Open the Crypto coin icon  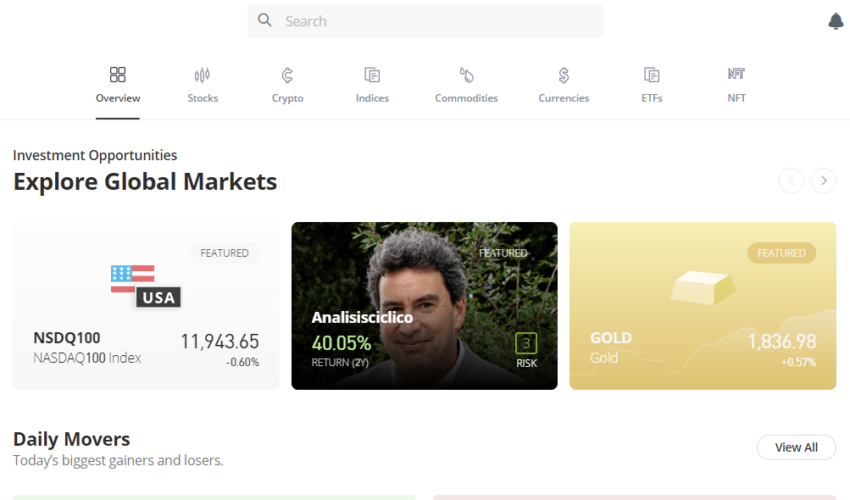click(x=287, y=75)
